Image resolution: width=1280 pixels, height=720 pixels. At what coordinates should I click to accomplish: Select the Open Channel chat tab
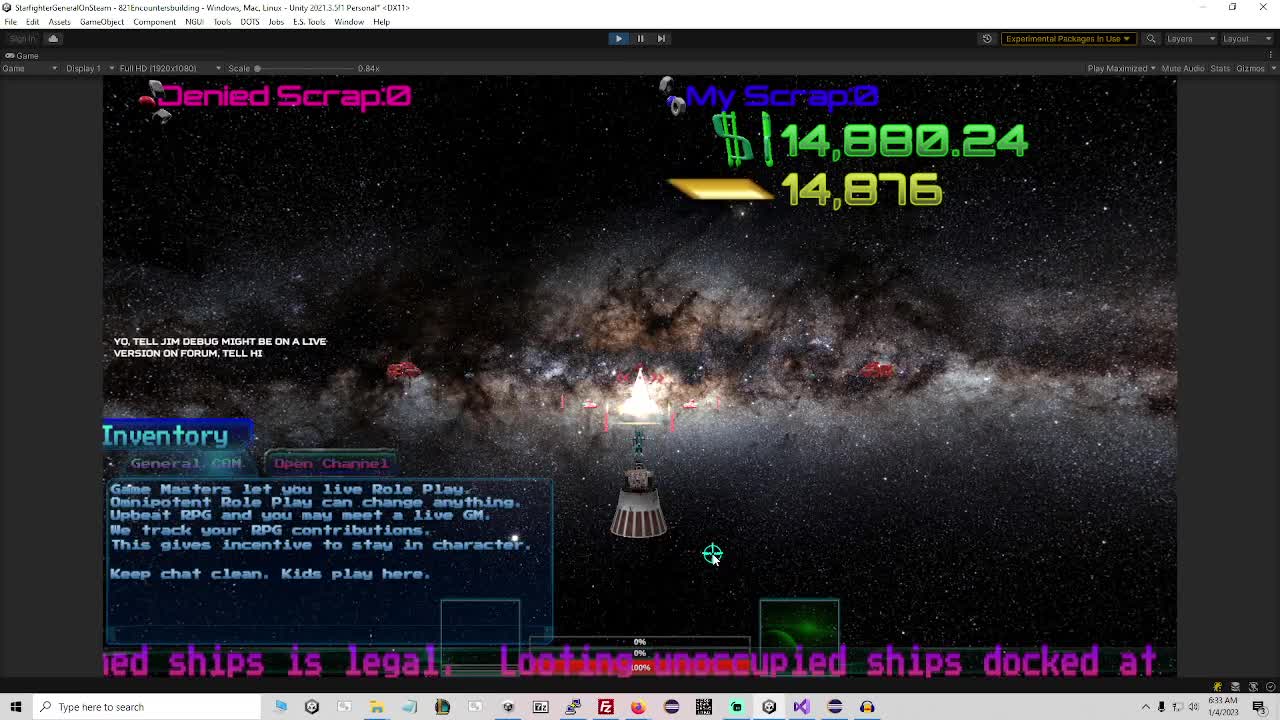pyautogui.click(x=331, y=464)
